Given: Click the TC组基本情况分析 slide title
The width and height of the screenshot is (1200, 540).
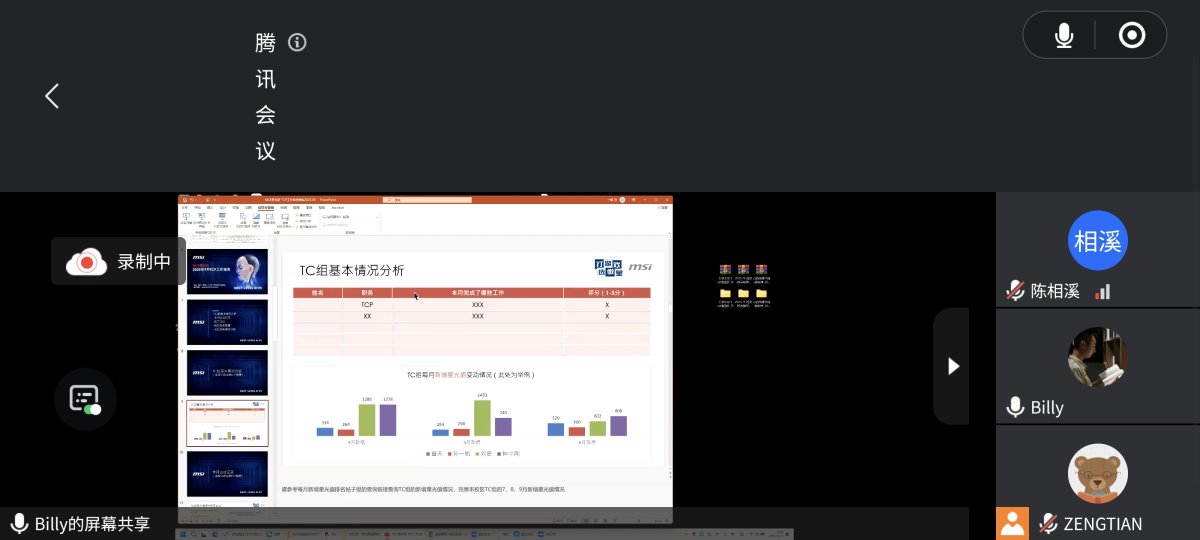Looking at the screenshot, I should point(352,270).
